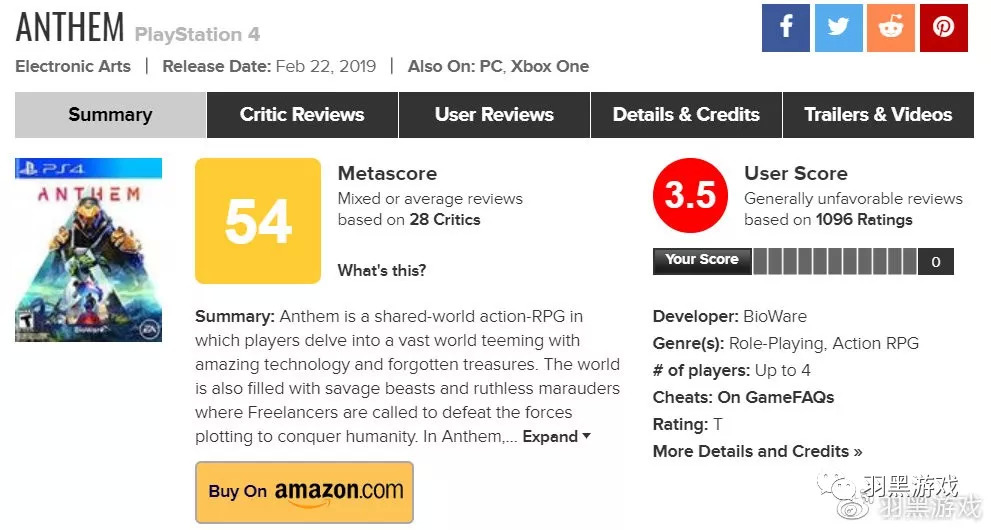Go to Details & Credits tab
991x530 pixels.
[686, 115]
